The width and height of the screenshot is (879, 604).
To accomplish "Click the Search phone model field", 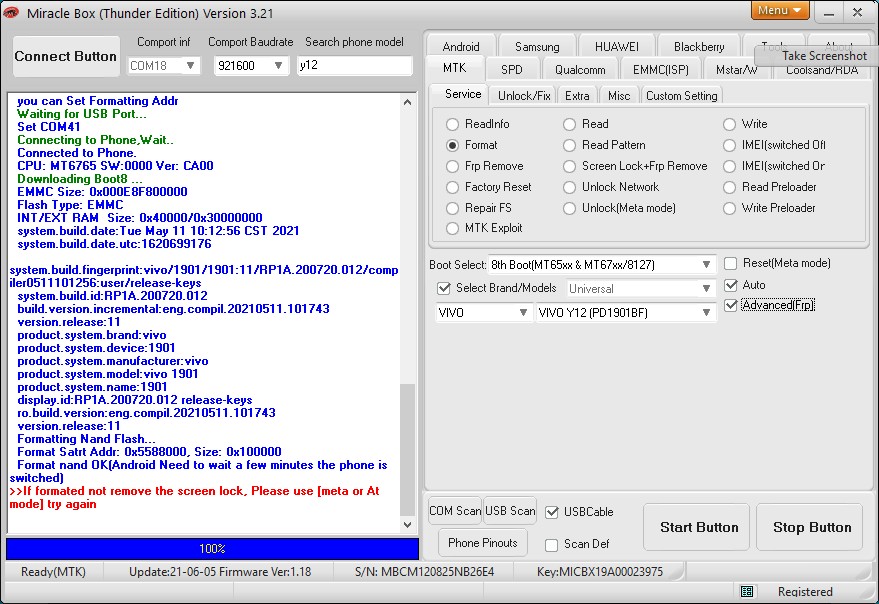I will click(354, 65).
